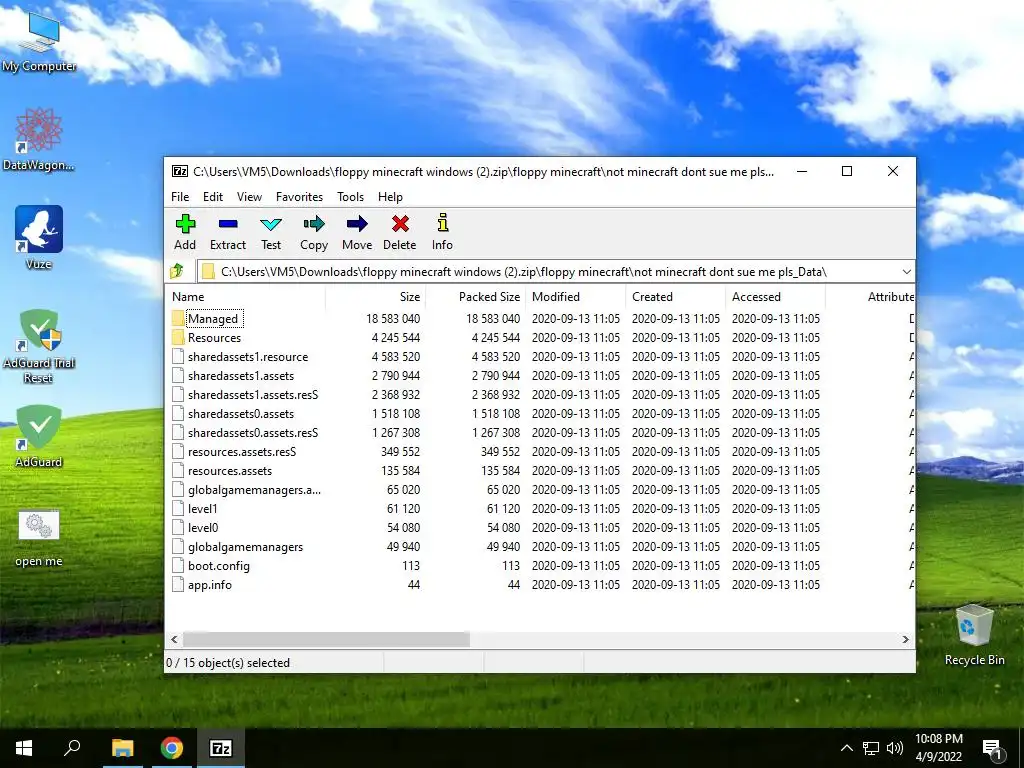Screen dimensions: 1024x768
Task: Open the network status tray icon
Action: tap(871, 748)
